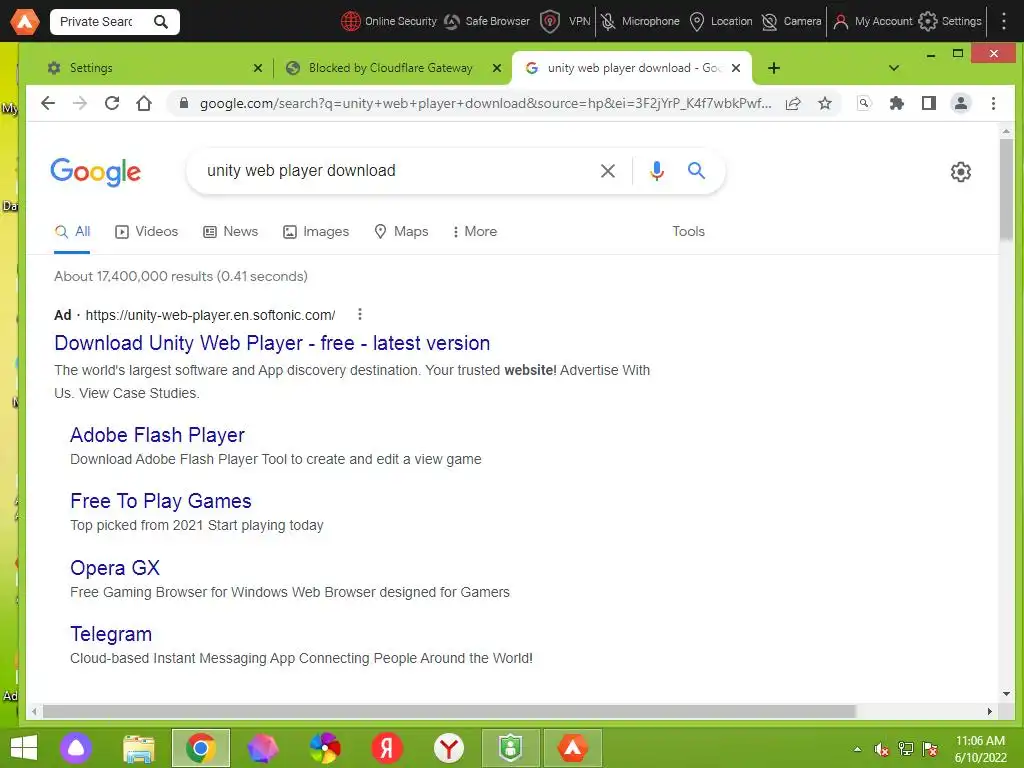This screenshot has height=768, width=1024.
Task: Switch to Maps results
Action: click(401, 231)
